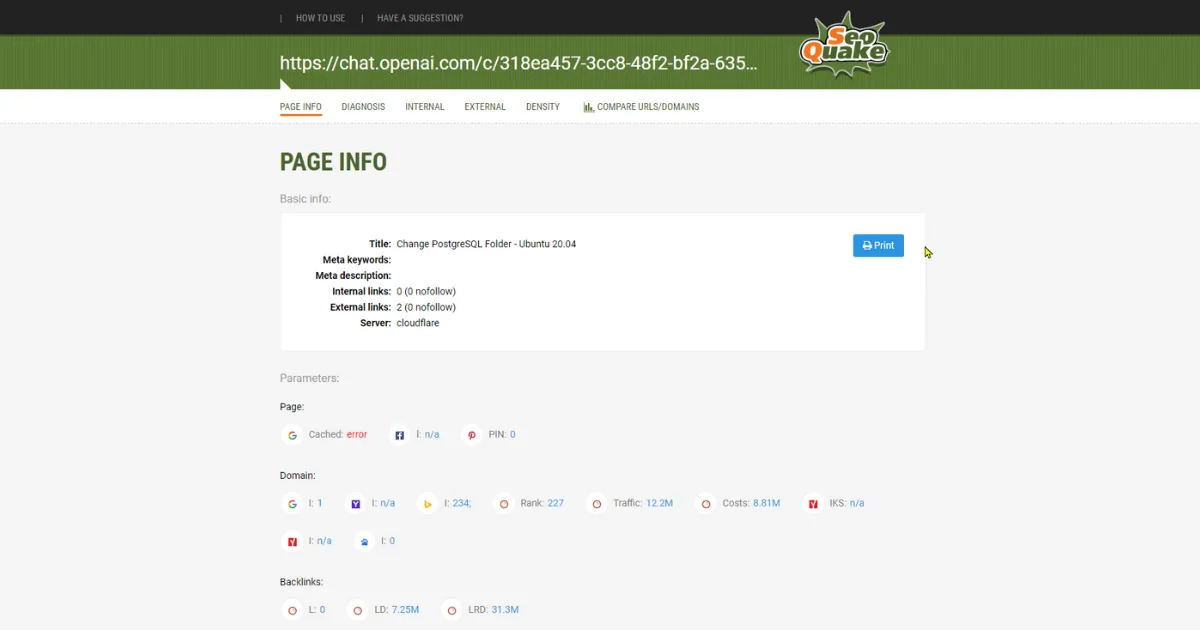
Task: Click the title text Change PostgreSQL Folder - Ubuntu 20.04
Action: [486, 244]
